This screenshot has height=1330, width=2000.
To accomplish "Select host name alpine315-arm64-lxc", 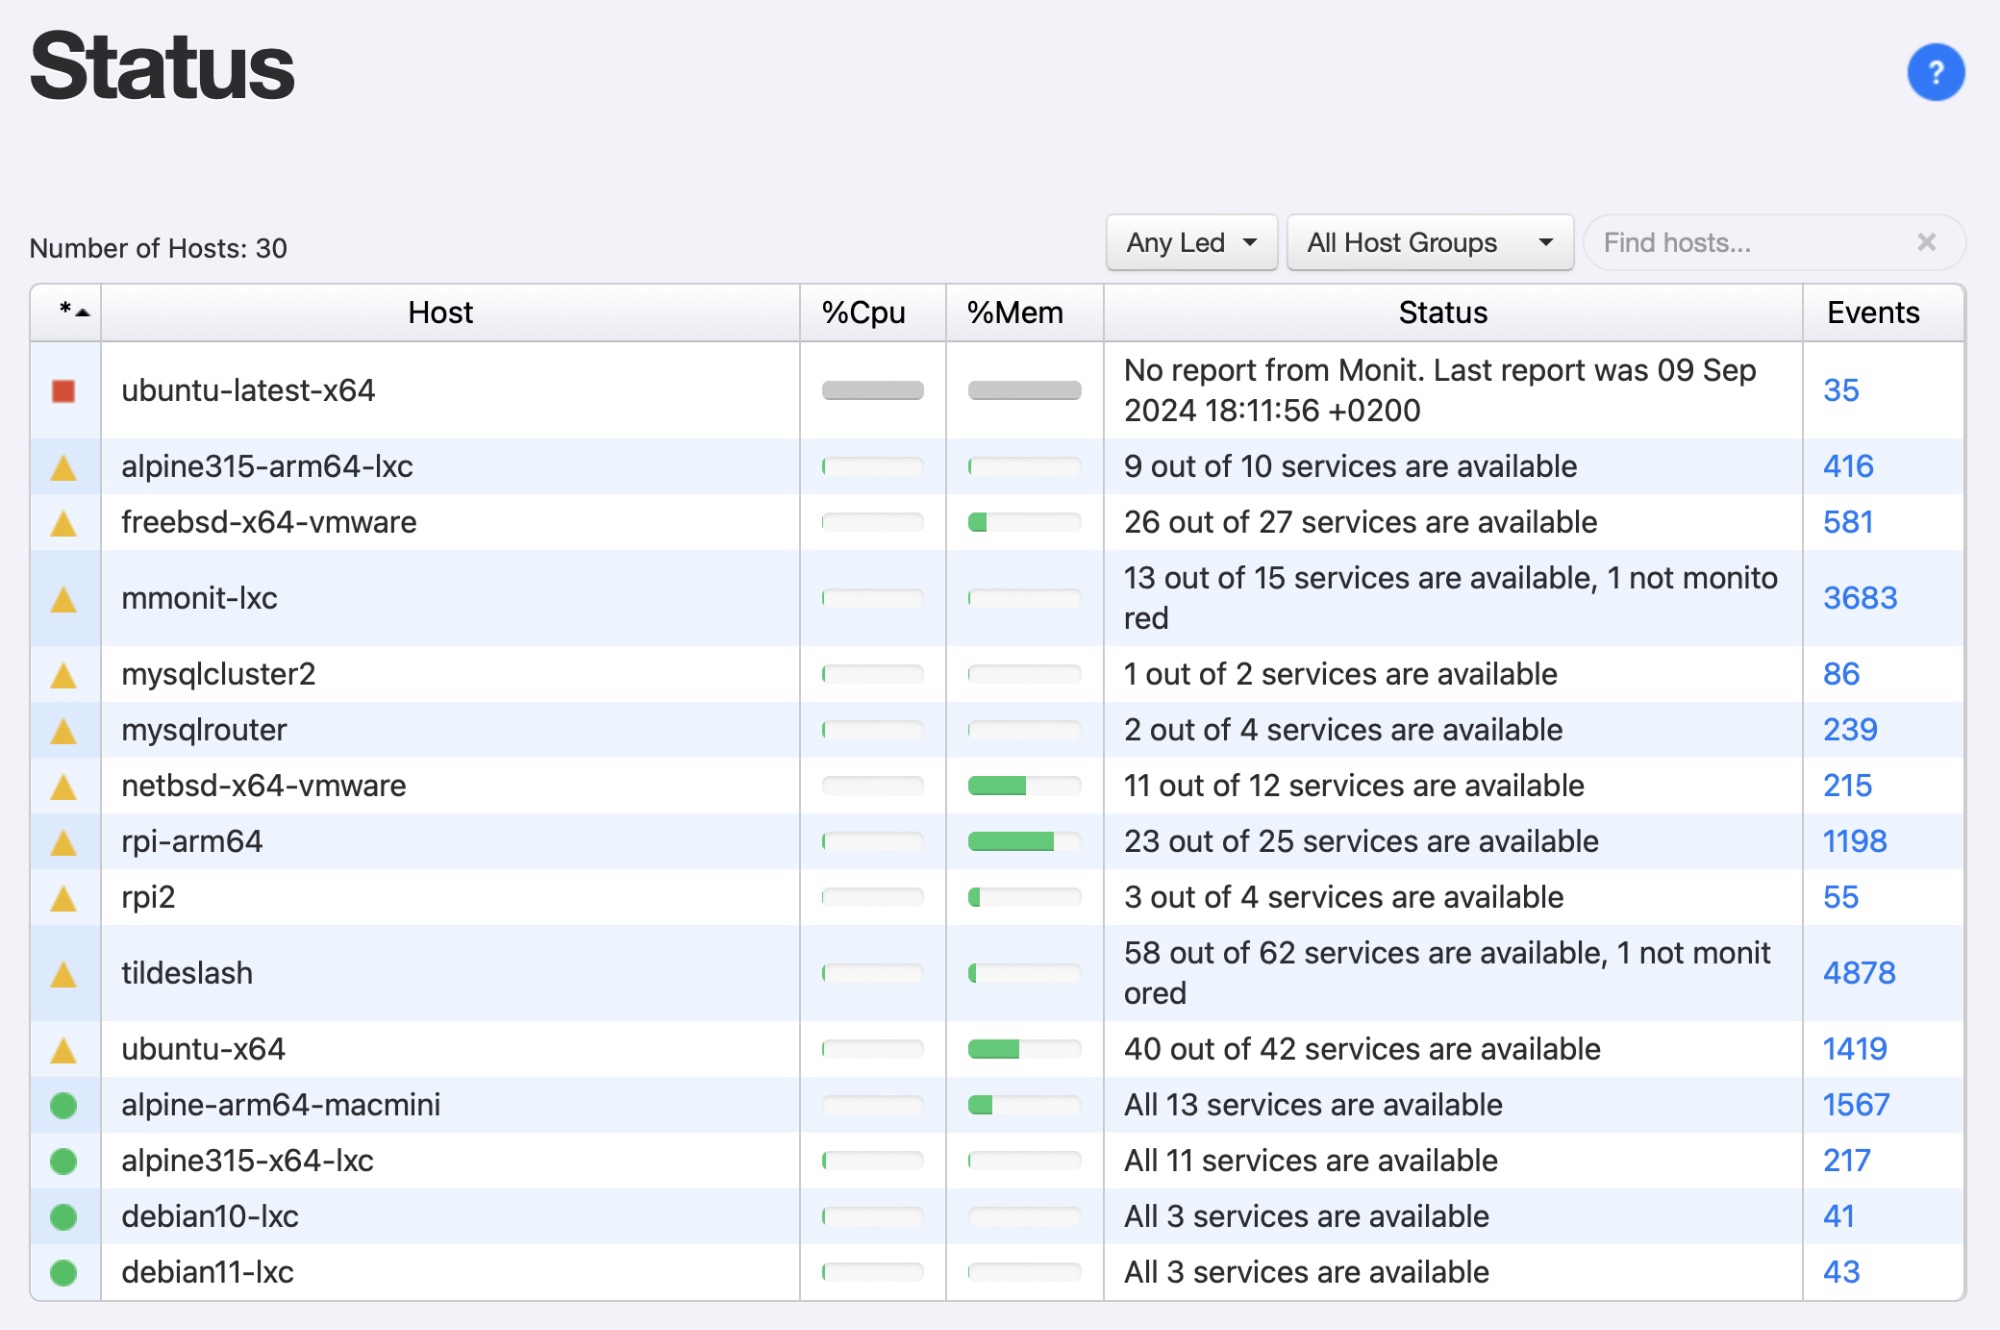I will 267,466.
